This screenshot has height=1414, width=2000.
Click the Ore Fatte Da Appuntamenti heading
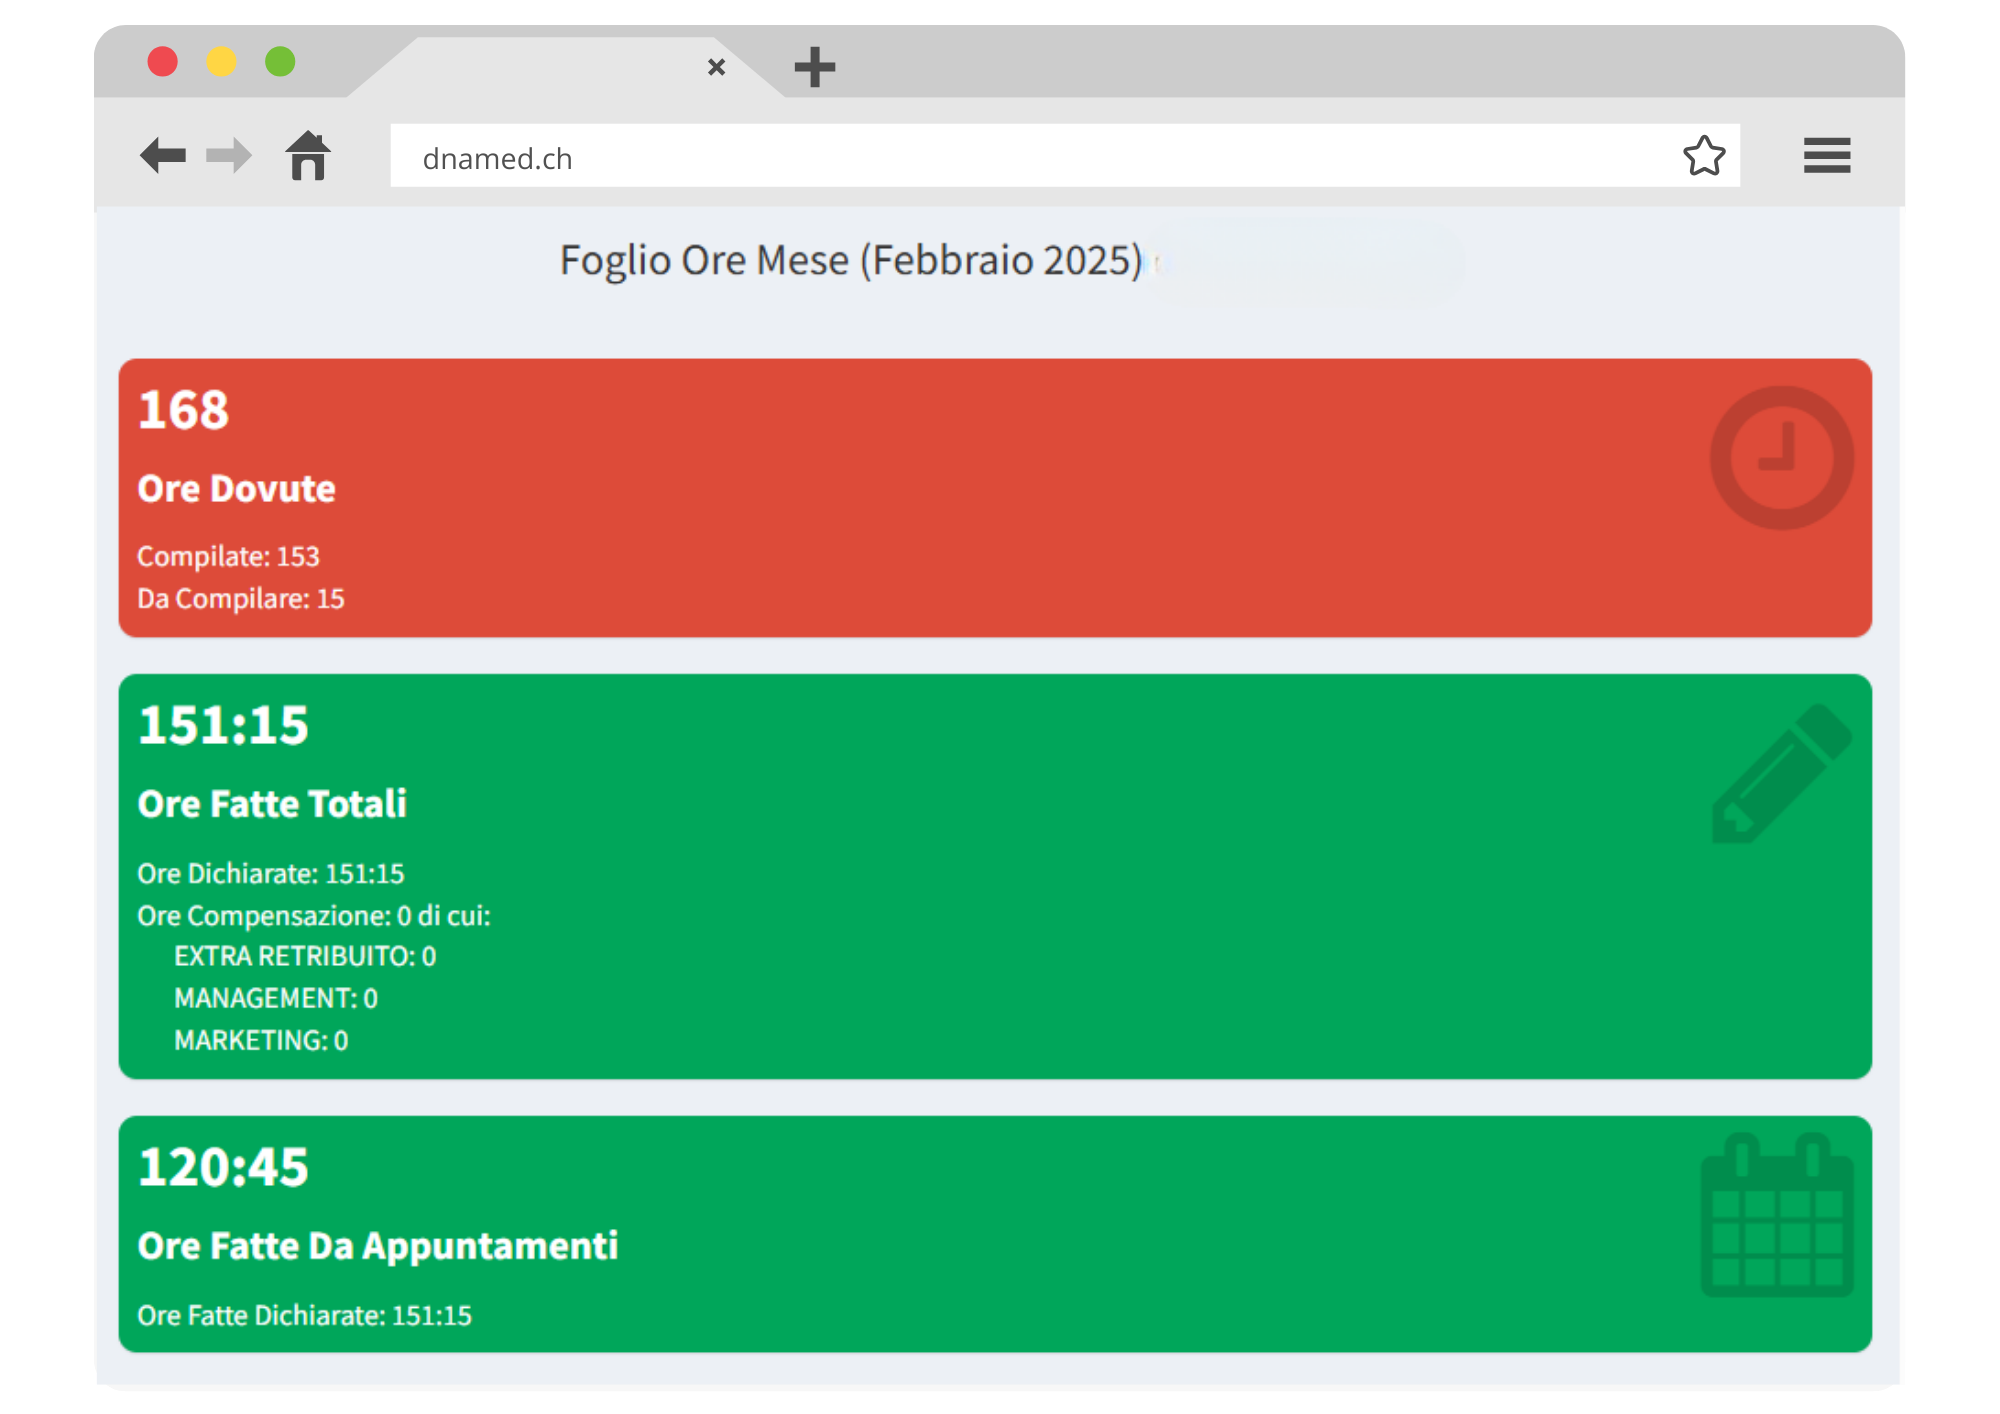pyautogui.click(x=377, y=1246)
